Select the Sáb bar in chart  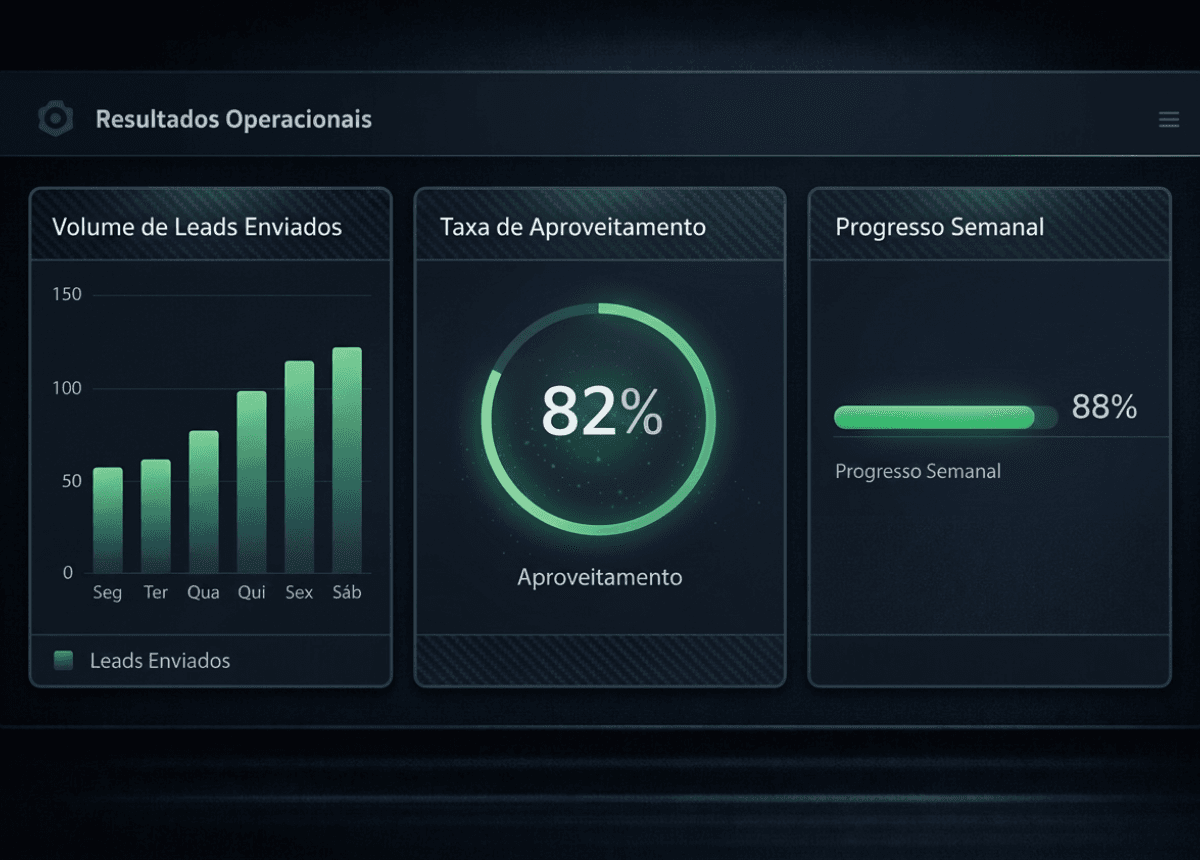(347, 460)
